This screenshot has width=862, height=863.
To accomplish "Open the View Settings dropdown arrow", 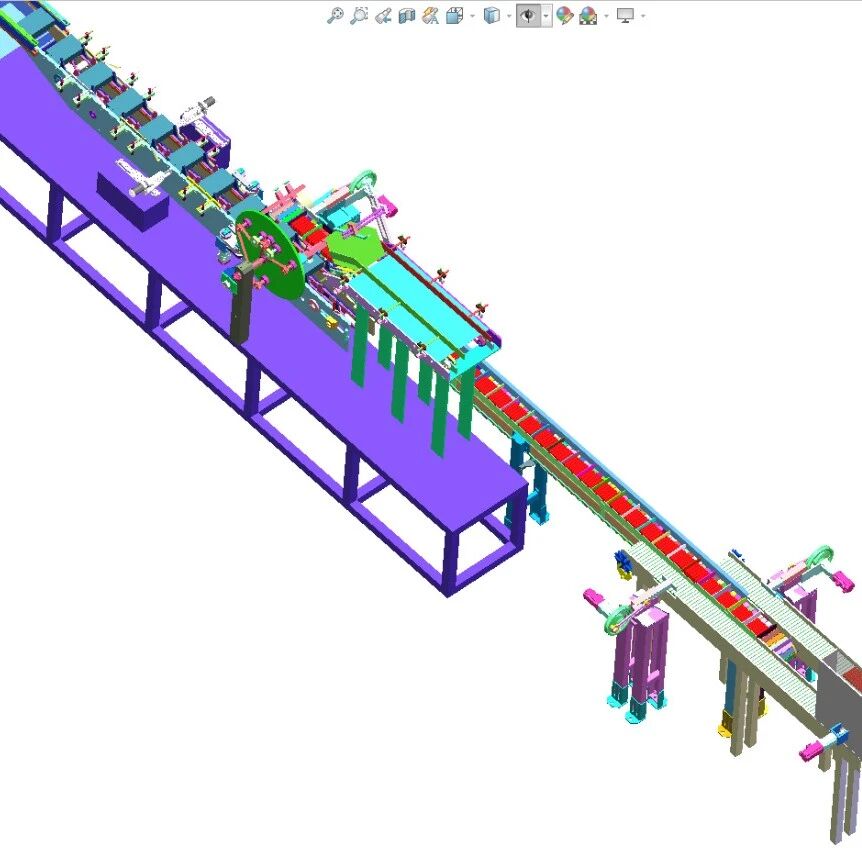I will [x=643, y=16].
